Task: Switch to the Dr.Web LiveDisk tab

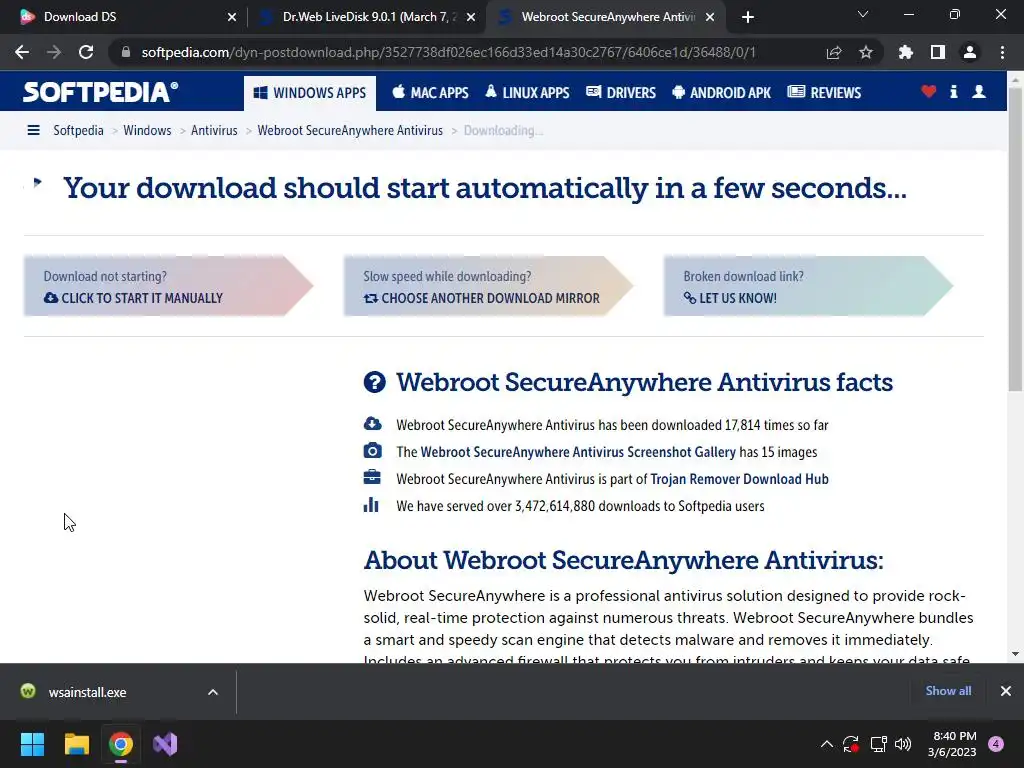Action: pyautogui.click(x=367, y=17)
